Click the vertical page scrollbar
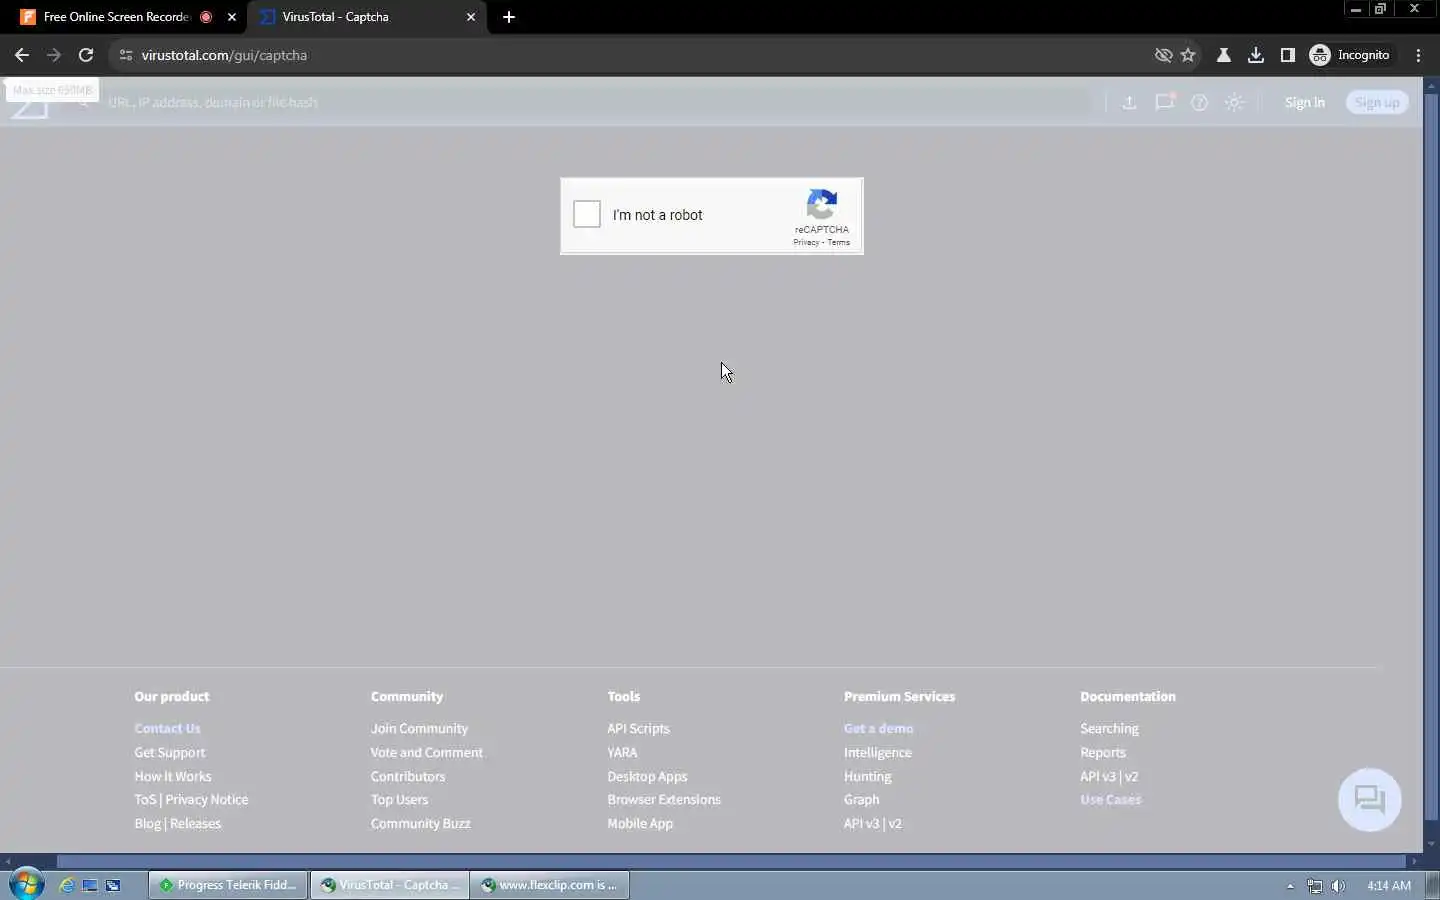Image resolution: width=1440 pixels, height=900 pixels. pyautogui.click(x=1431, y=455)
